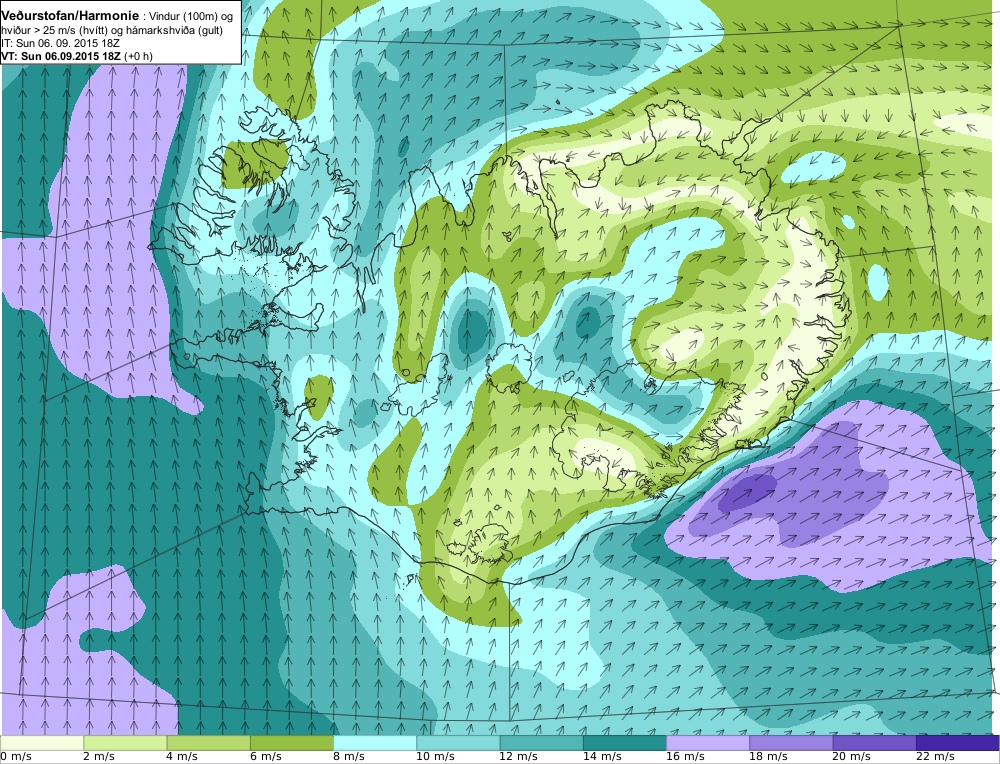The height and width of the screenshot is (764, 1000).
Task: Click the 22 m/s dark purple swatch
Action: [957, 743]
